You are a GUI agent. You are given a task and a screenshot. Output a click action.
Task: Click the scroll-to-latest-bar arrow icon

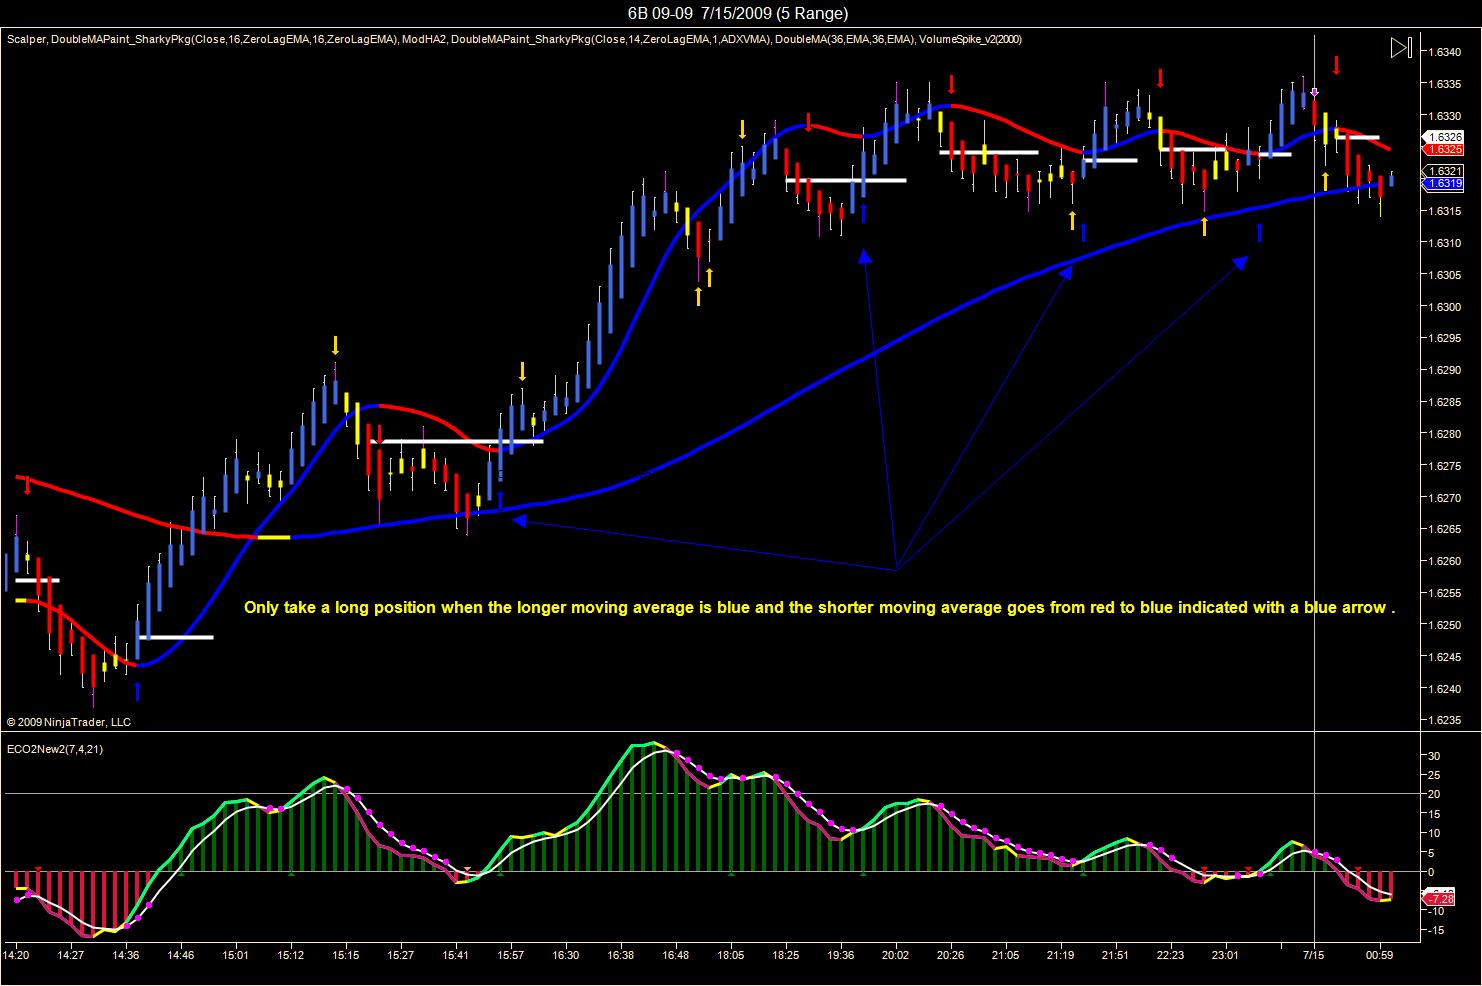pyautogui.click(x=1401, y=48)
